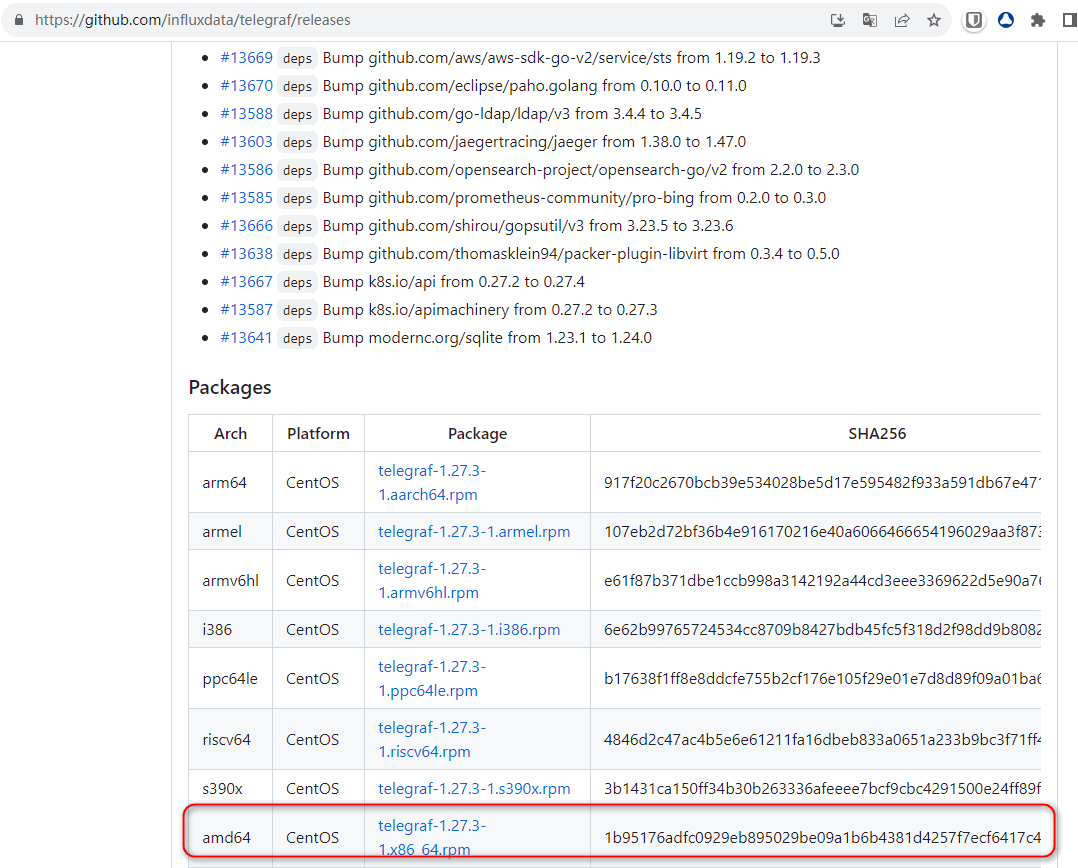Click SHA256 hash starting with 1b95176a
1078x868 pixels.
point(822,838)
